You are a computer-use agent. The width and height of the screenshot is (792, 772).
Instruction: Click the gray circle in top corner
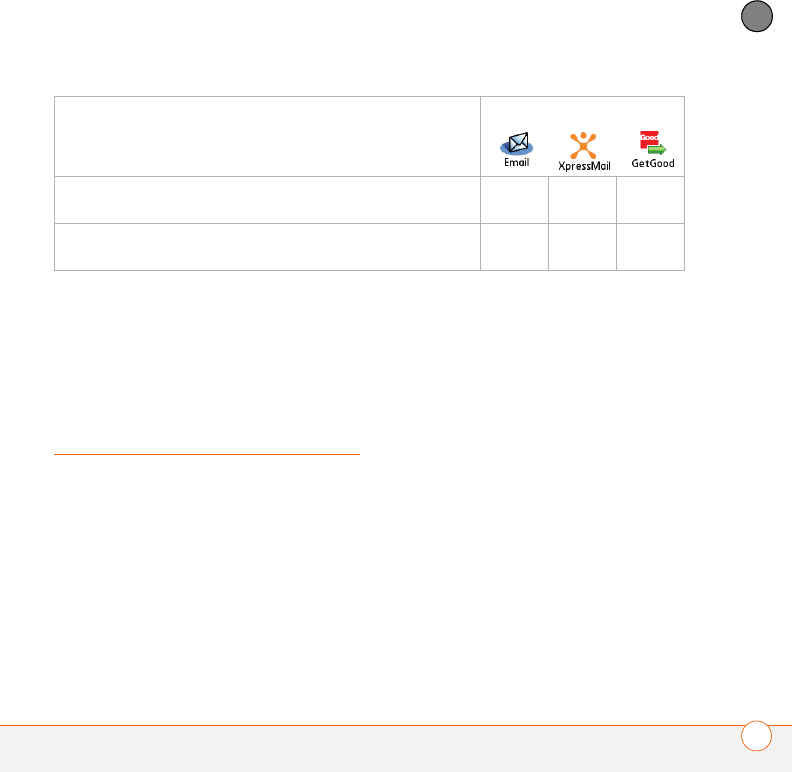(757, 16)
